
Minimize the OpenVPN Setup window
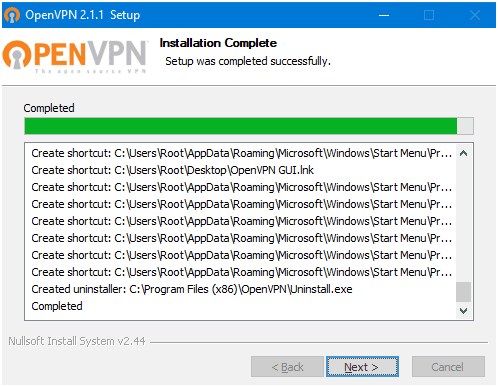pos(384,15)
